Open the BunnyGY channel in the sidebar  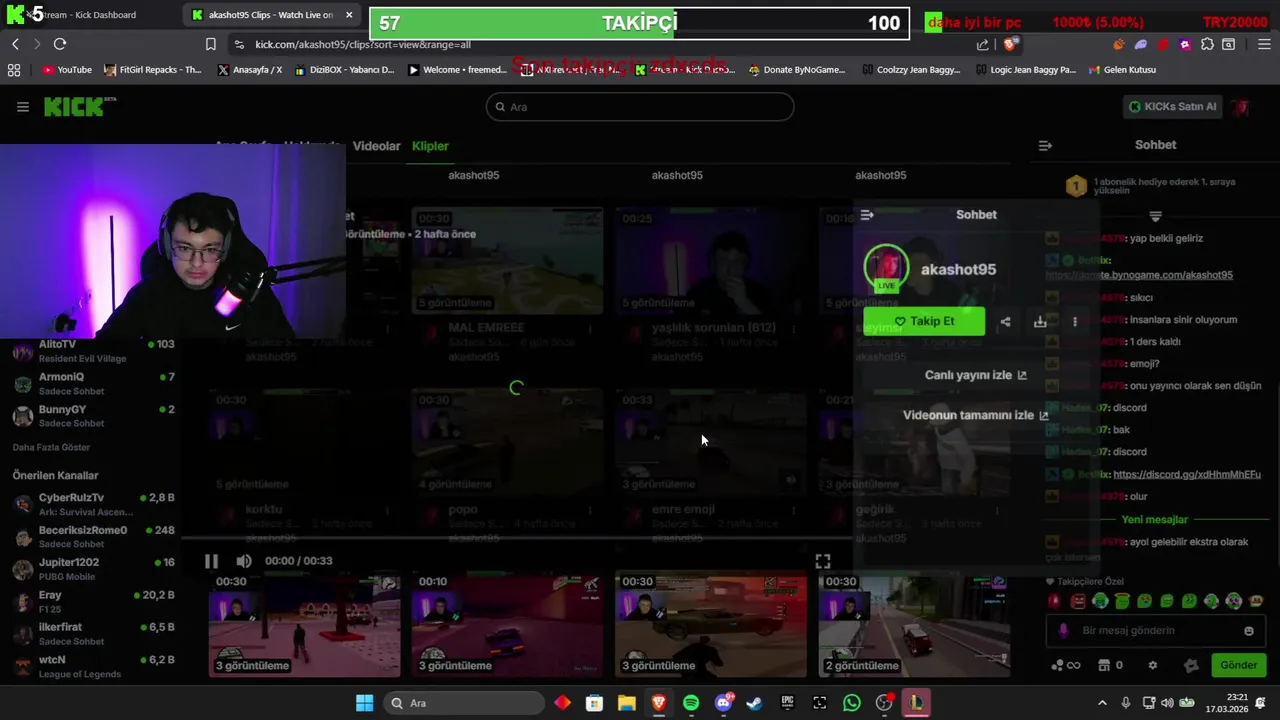click(x=93, y=415)
